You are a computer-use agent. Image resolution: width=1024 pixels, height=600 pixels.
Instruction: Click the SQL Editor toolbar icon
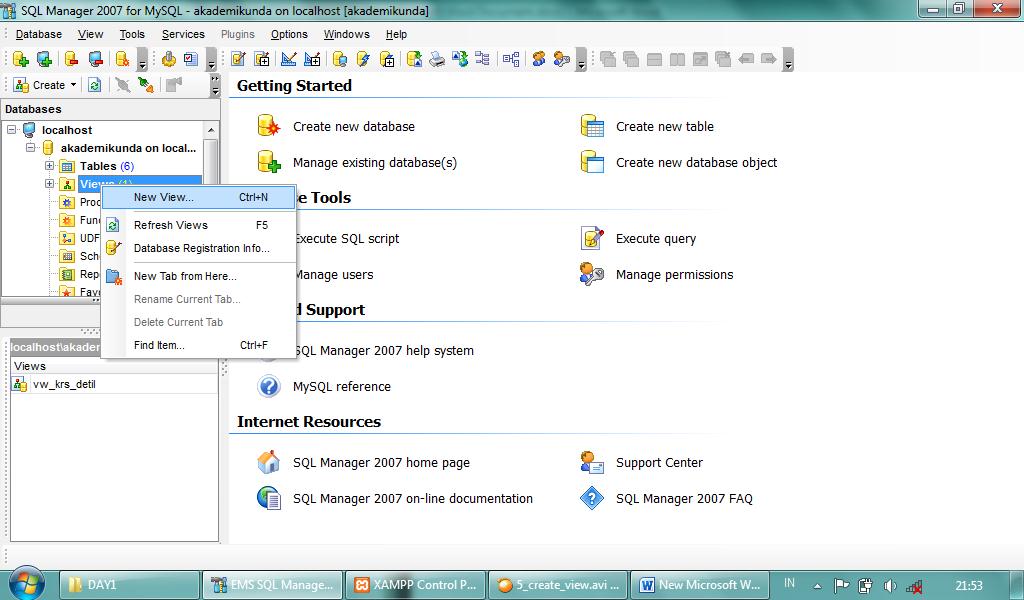click(x=238, y=59)
